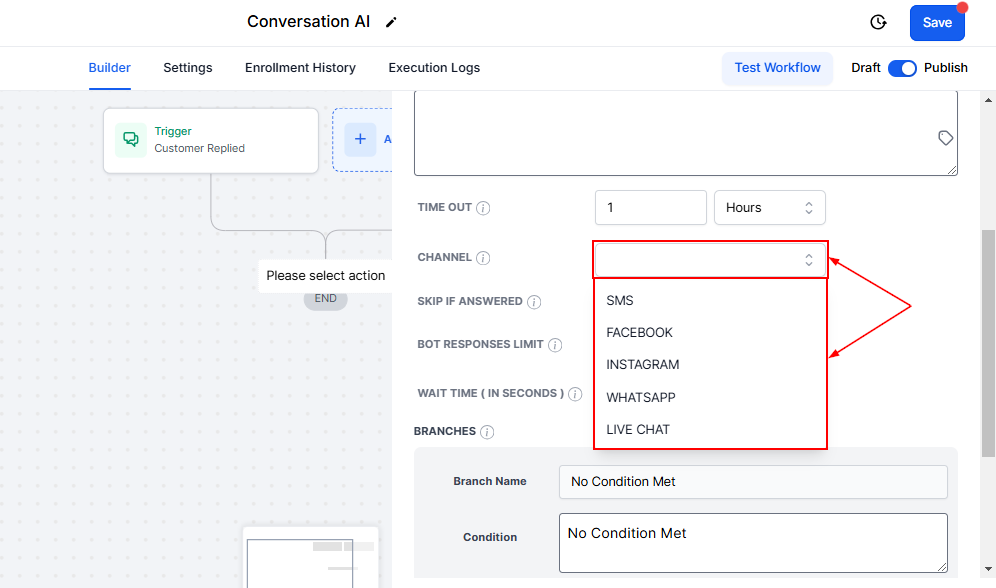Screen dimensions: 996x588
Task: Click the workflow minimap thumbnail
Action: [x=311, y=558]
